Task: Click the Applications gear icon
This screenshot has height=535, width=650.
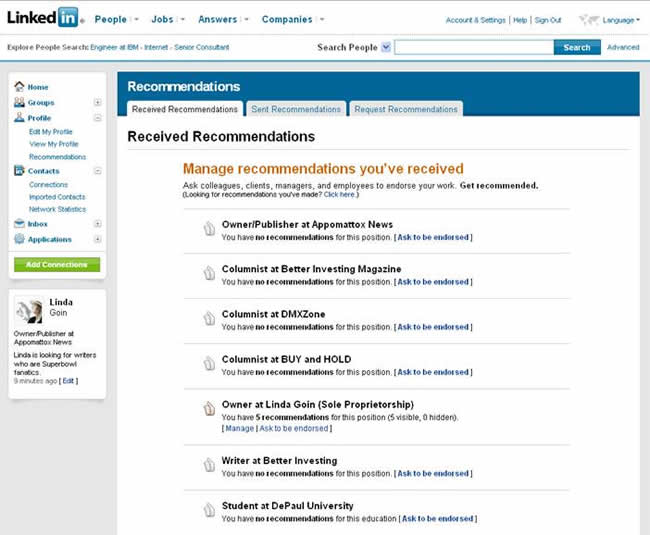Action: 19,239
